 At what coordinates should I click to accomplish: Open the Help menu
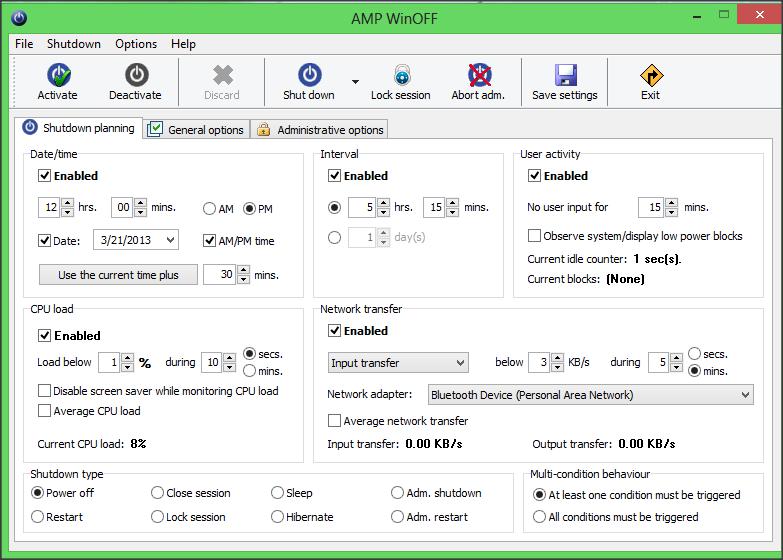click(x=183, y=44)
